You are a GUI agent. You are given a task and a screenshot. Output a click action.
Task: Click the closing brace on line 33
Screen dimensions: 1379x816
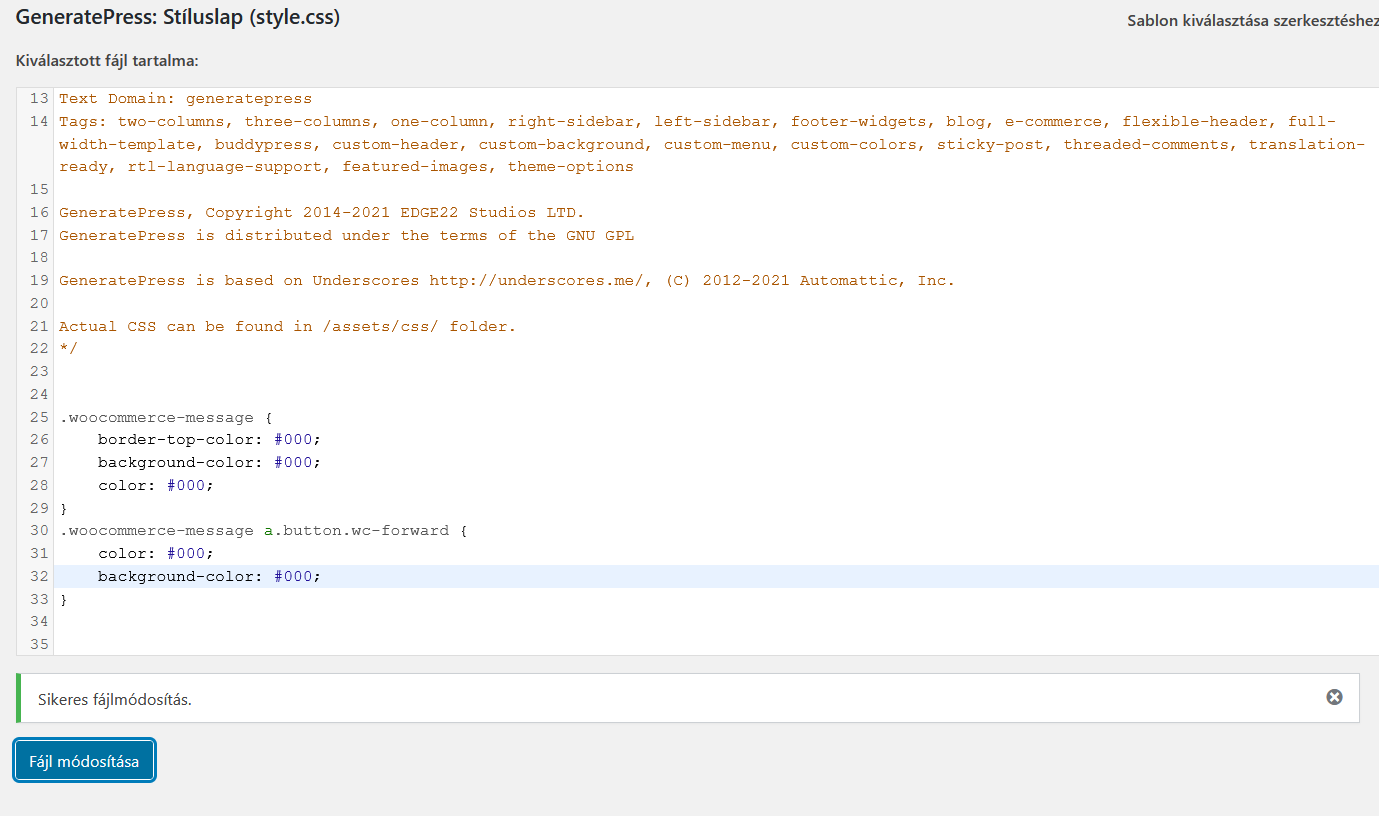point(64,599)
